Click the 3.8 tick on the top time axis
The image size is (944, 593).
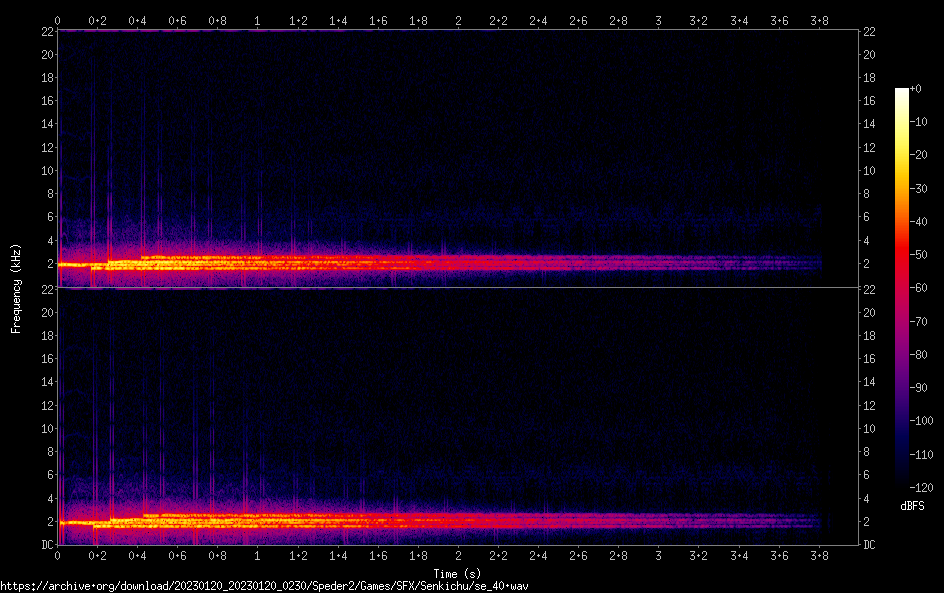818,20
